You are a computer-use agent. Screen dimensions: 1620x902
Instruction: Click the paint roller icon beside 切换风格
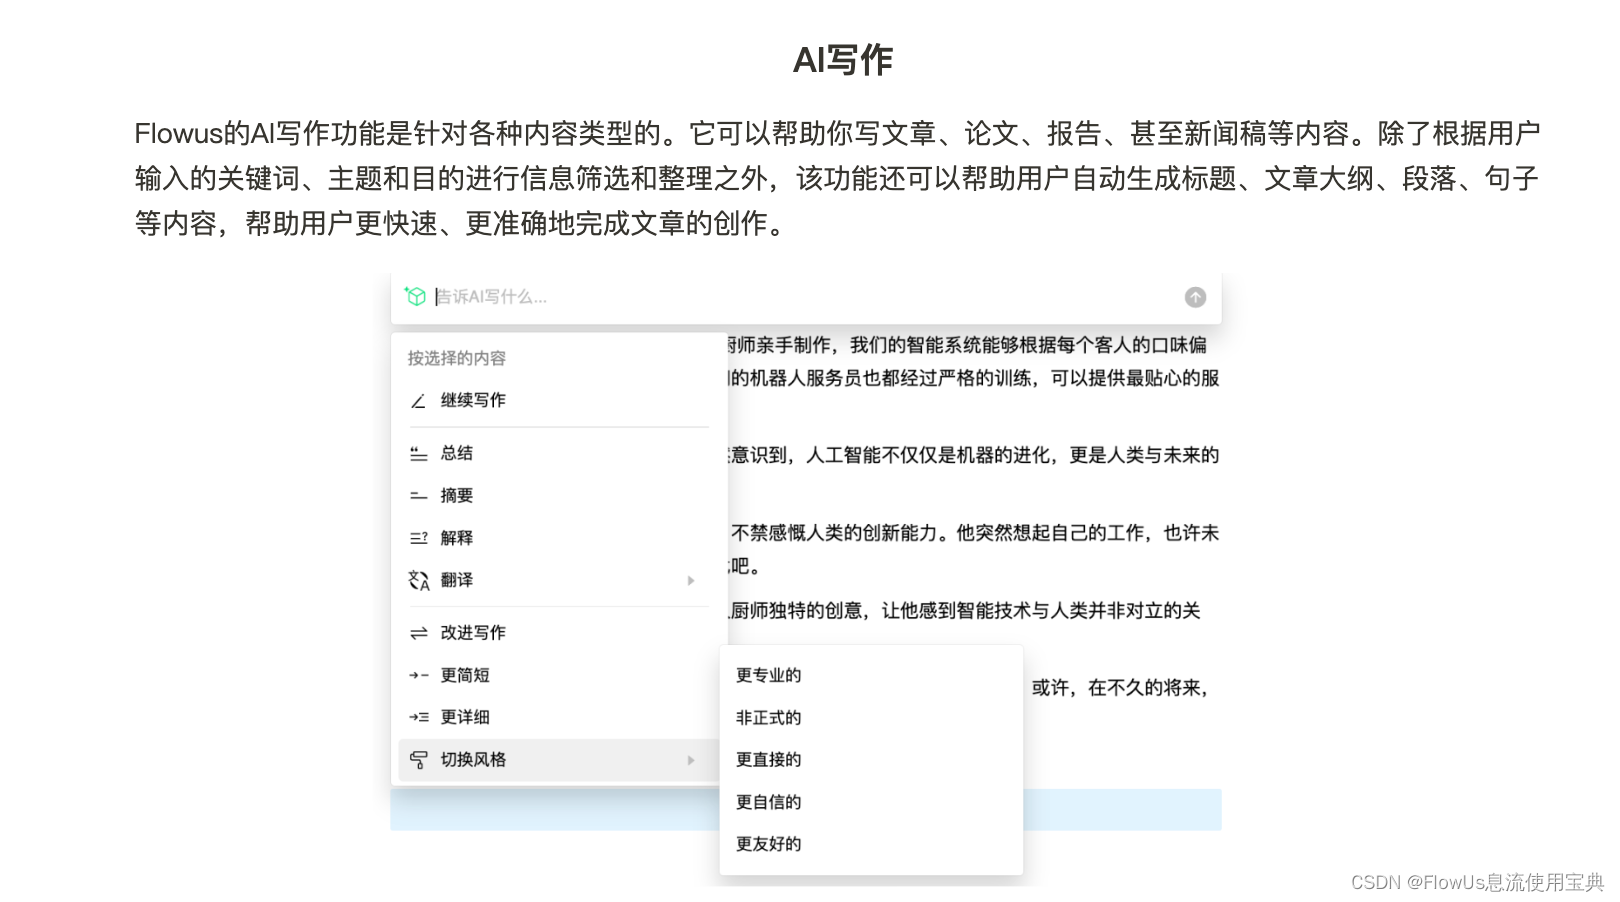point(418,760)
